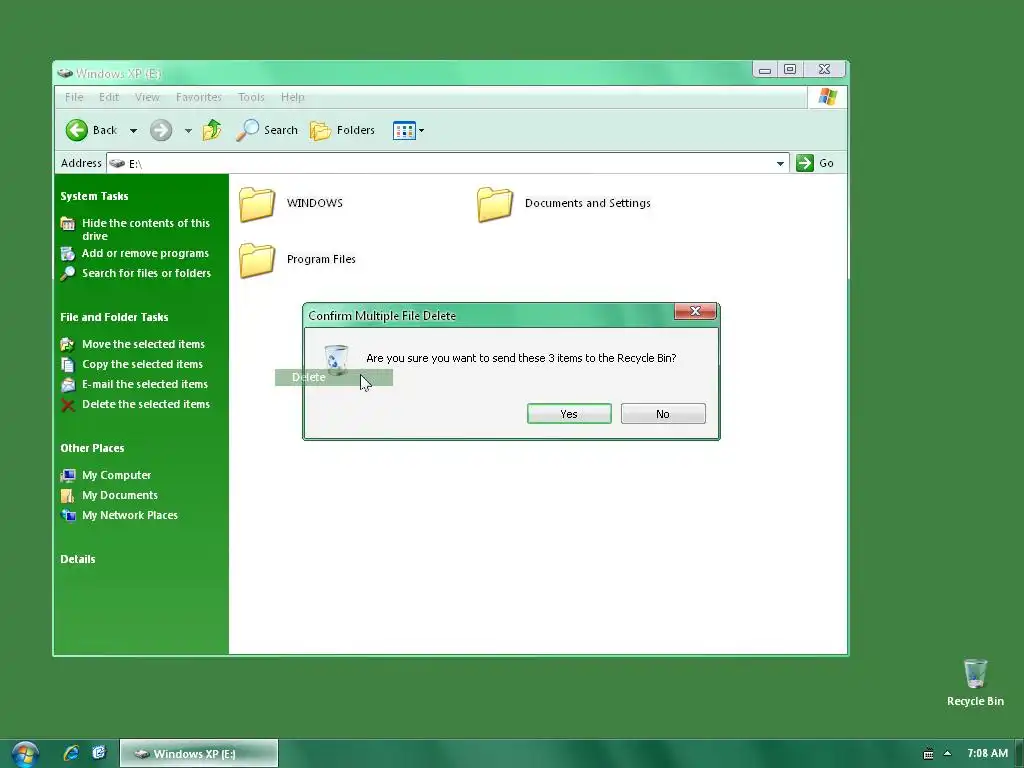Click the WINDOWS folder name
The height and width of the screenshot is (768, 1024).
[315, 203]
